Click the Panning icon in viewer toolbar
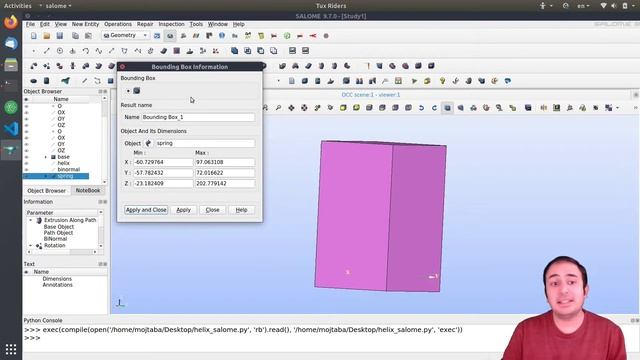Image resolution: width=640 pixels, height=360 pixels. coord(291,108)
